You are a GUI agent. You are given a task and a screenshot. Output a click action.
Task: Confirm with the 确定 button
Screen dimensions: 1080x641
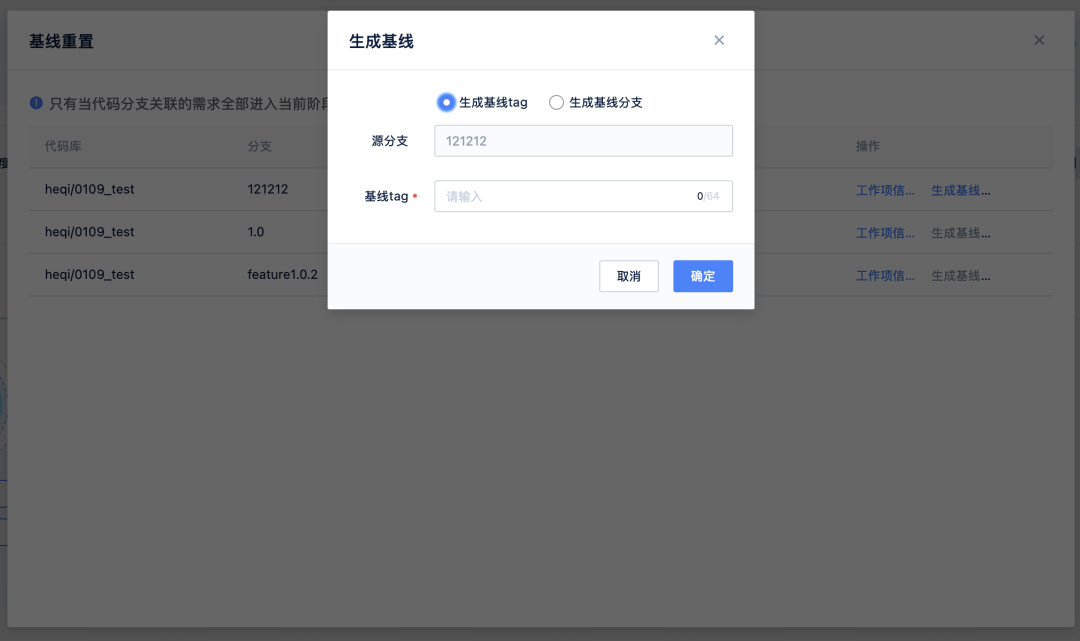(x=703, y=276)
